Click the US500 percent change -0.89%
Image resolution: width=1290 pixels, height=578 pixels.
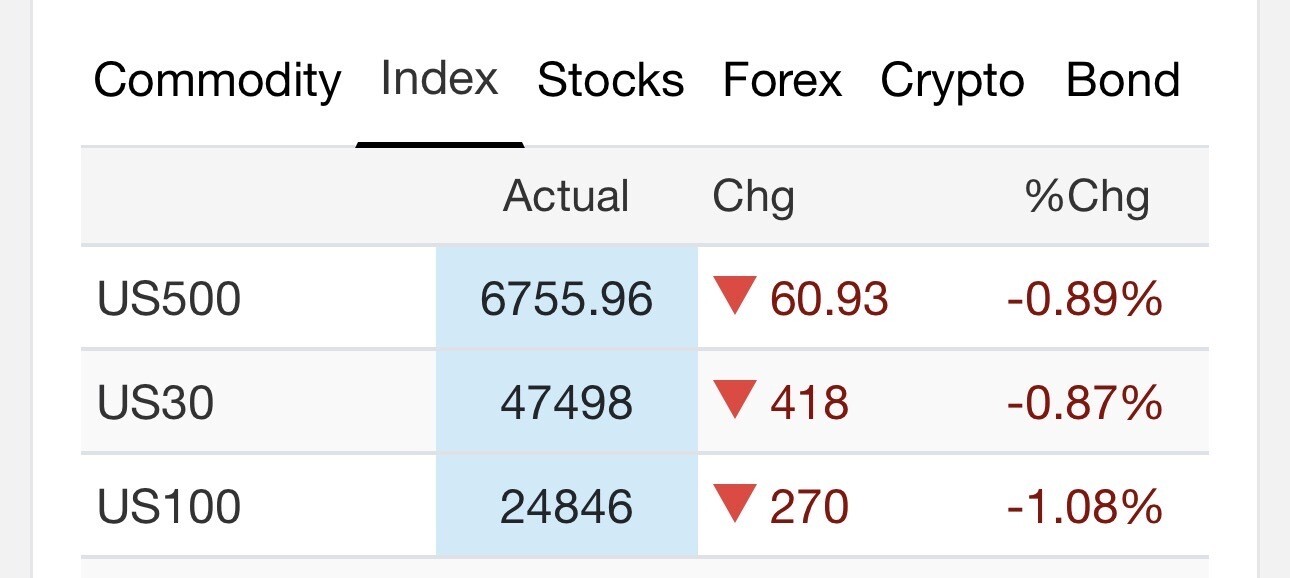[x=1084, y=299]
